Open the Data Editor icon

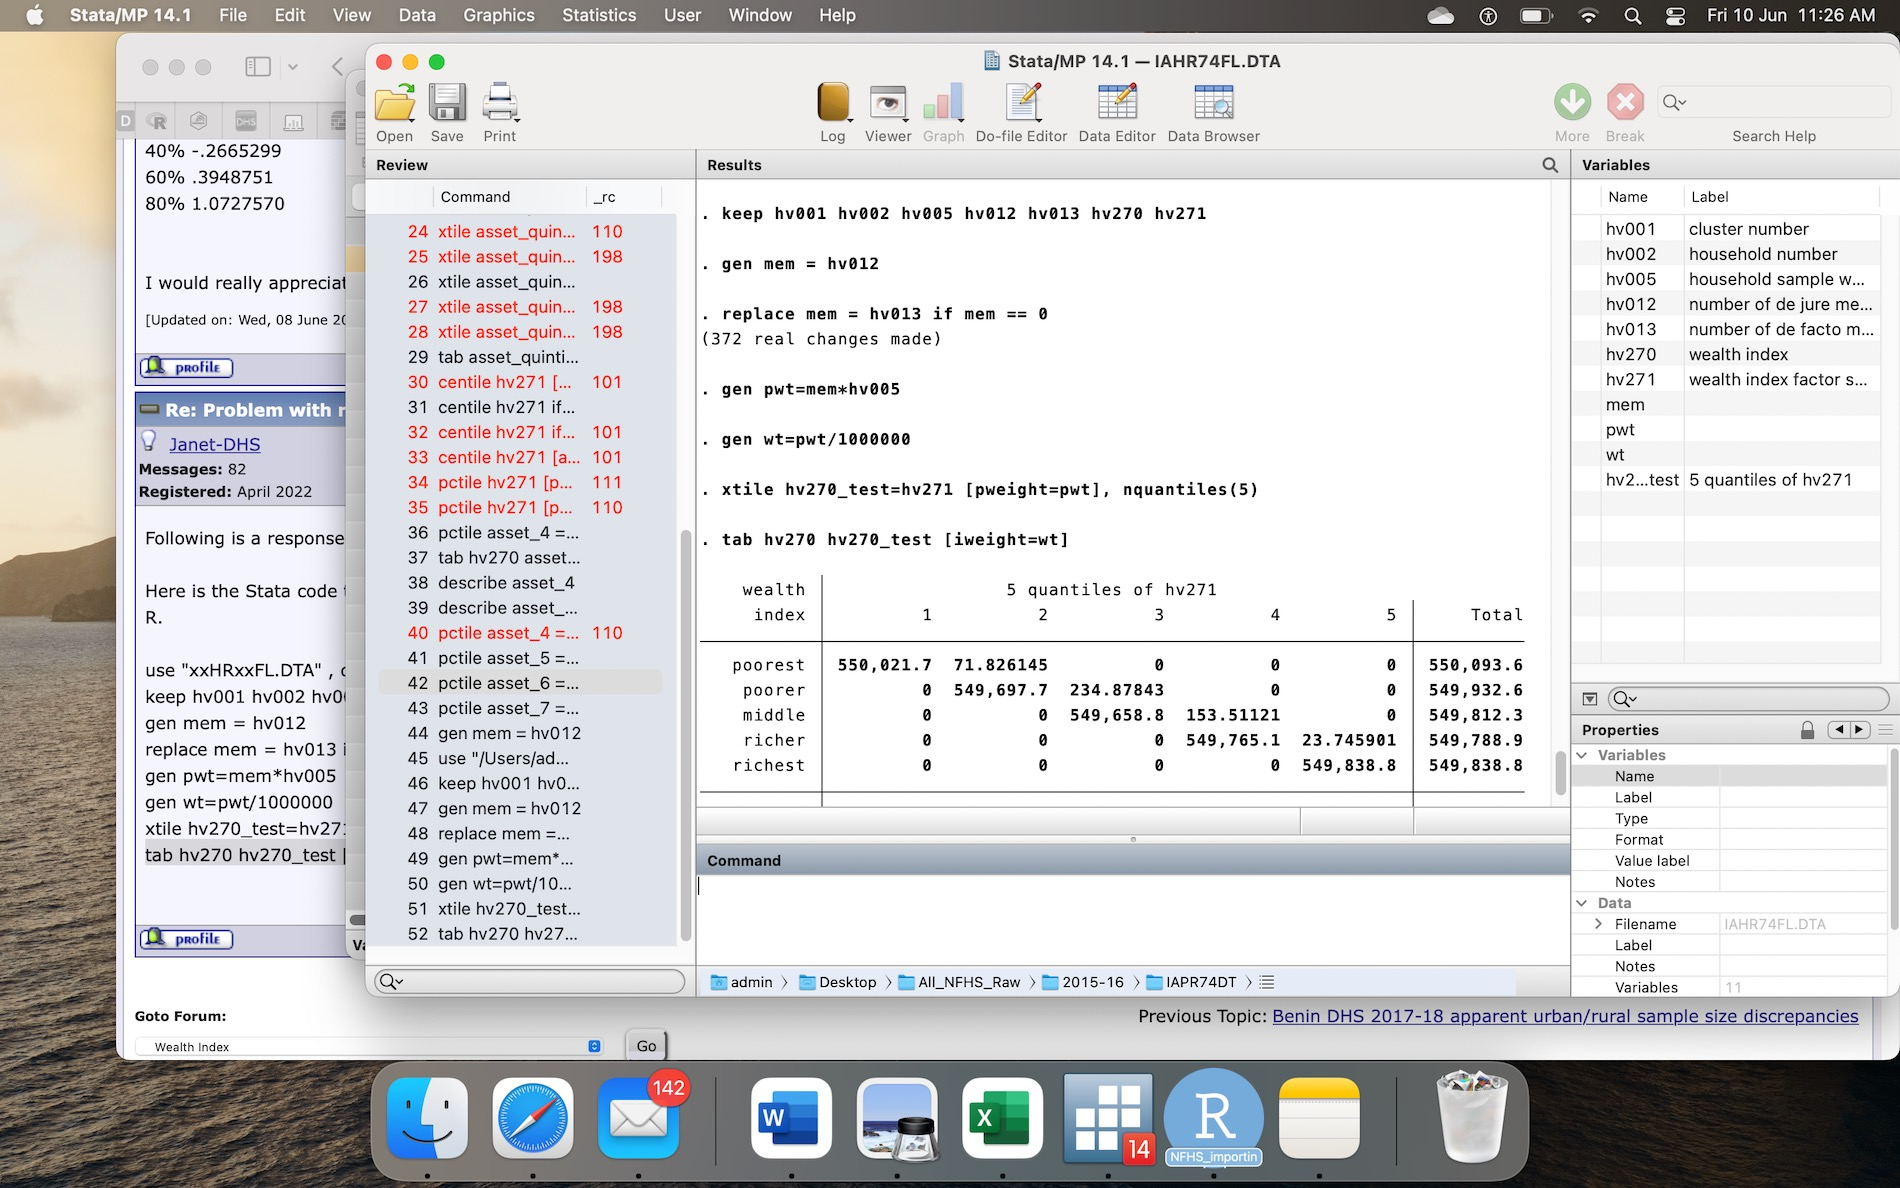[x=1116, y=103]
